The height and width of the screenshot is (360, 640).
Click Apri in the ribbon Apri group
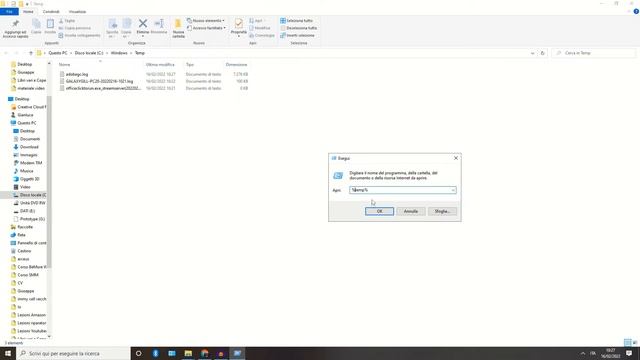click(x=256, y=20)
